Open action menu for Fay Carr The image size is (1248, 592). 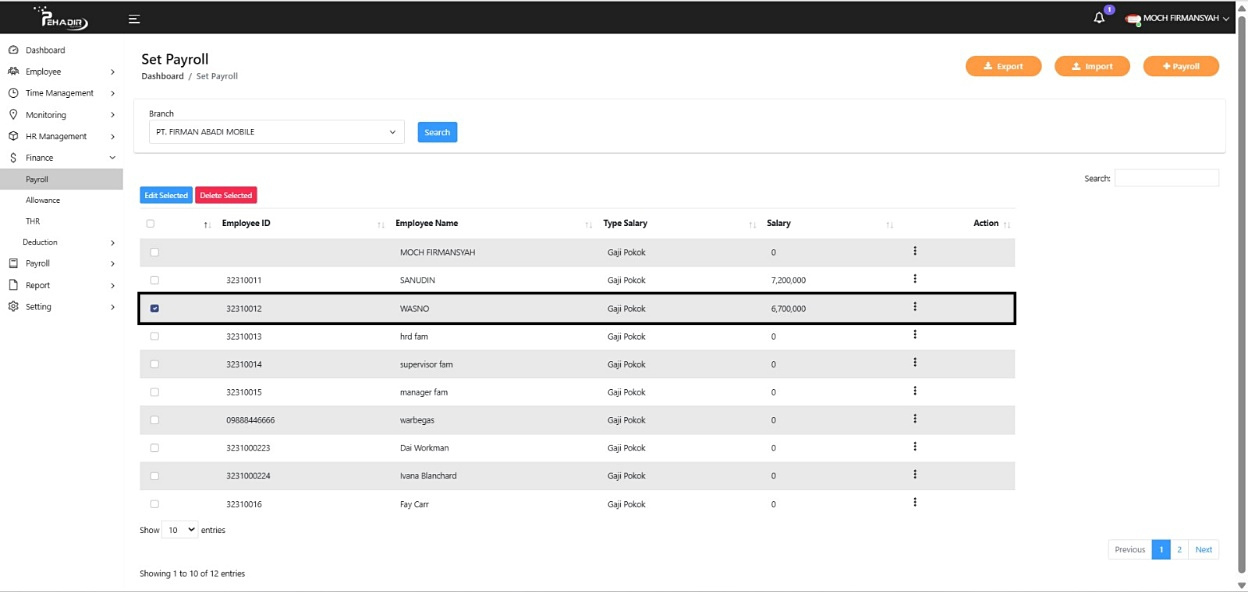click(x=915, y=503)
